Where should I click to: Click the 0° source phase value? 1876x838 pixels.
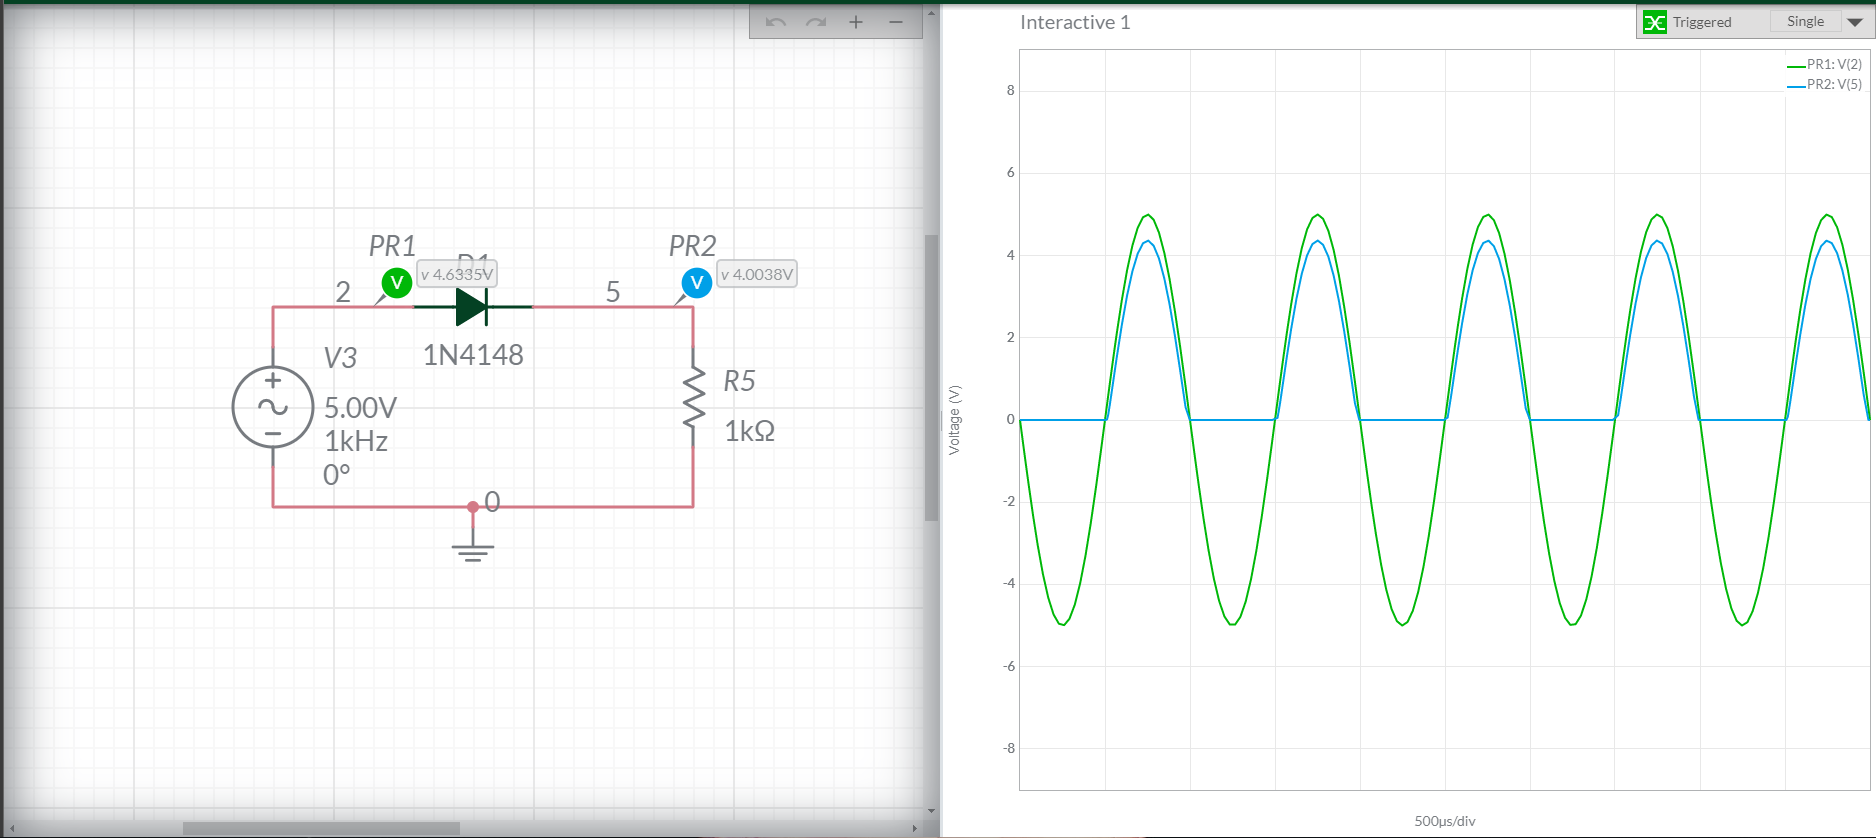pyautogui.click(x=337, y=474)
